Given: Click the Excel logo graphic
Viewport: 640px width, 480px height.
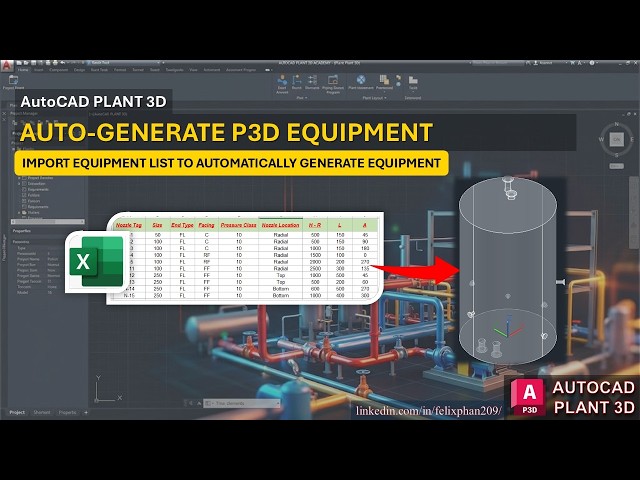Looking at the screenshot, I should pos(96,262).
